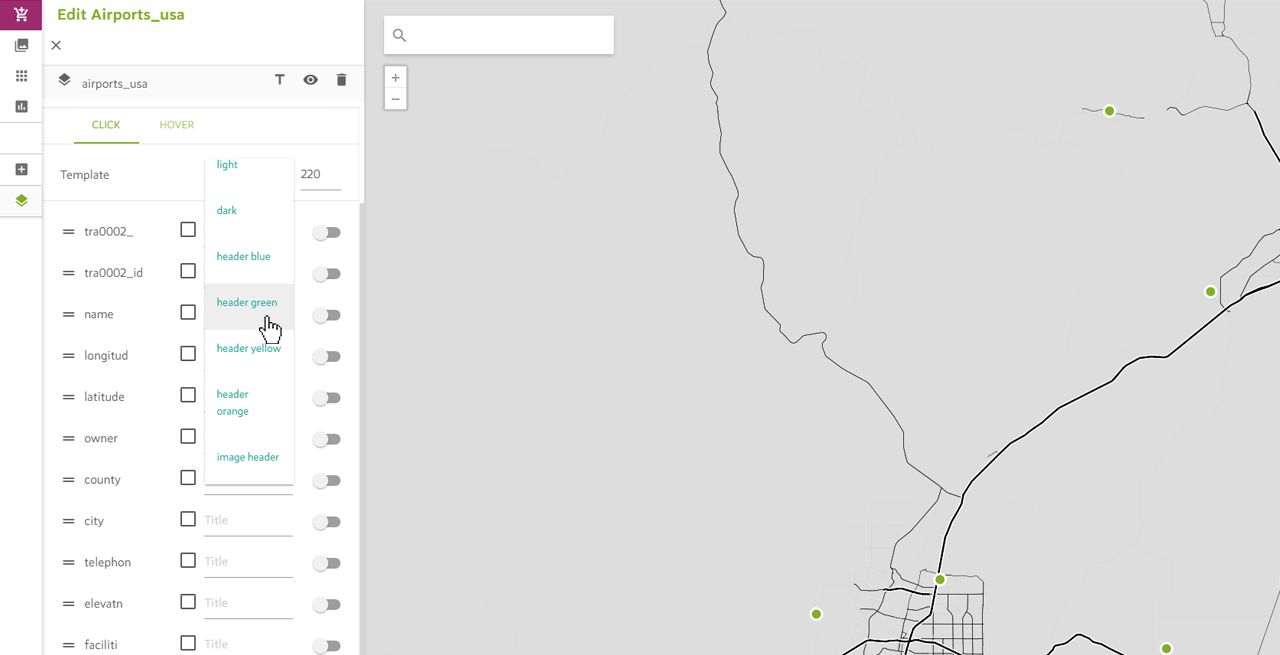Enable the toggle switch for telephon row
Screen dimensions: 1280x655
(326, 564)
